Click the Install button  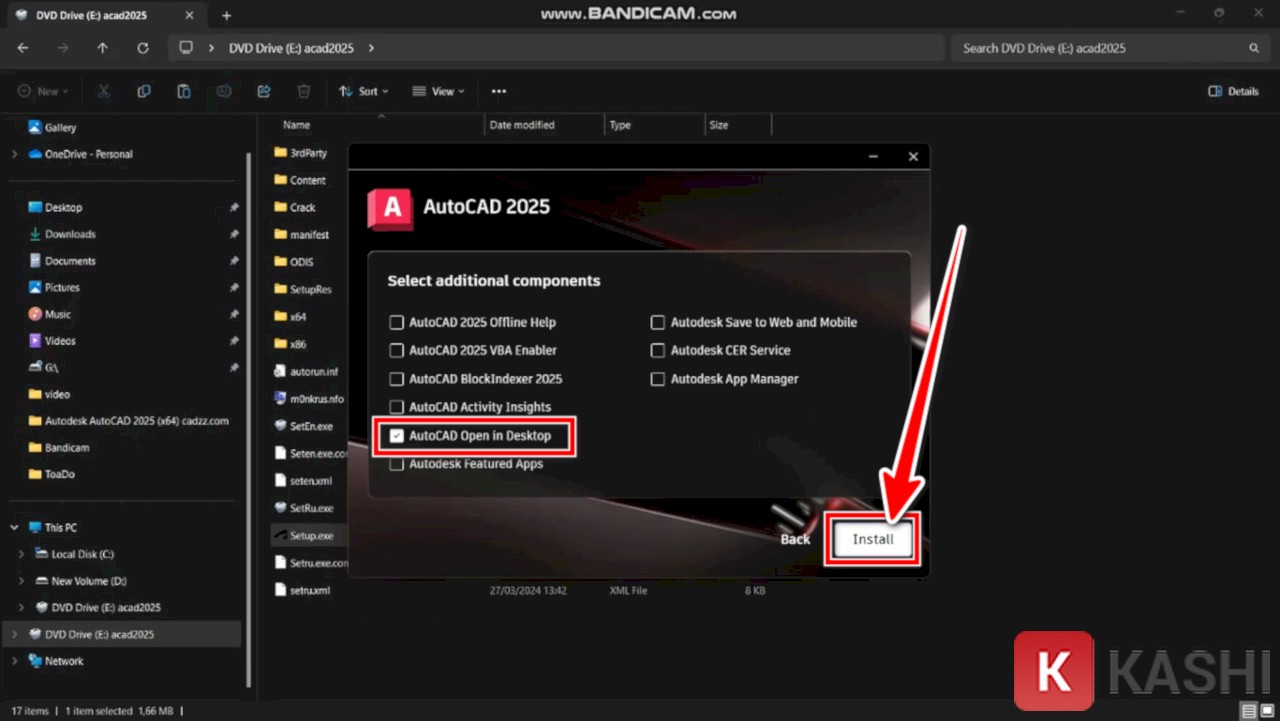[x=872, y=539]
